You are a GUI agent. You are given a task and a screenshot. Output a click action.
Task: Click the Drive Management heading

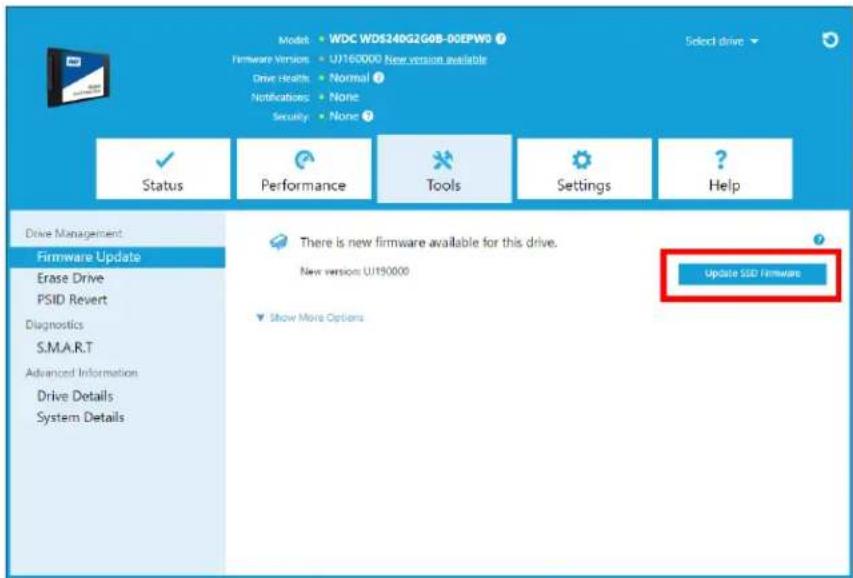[73, 233]
